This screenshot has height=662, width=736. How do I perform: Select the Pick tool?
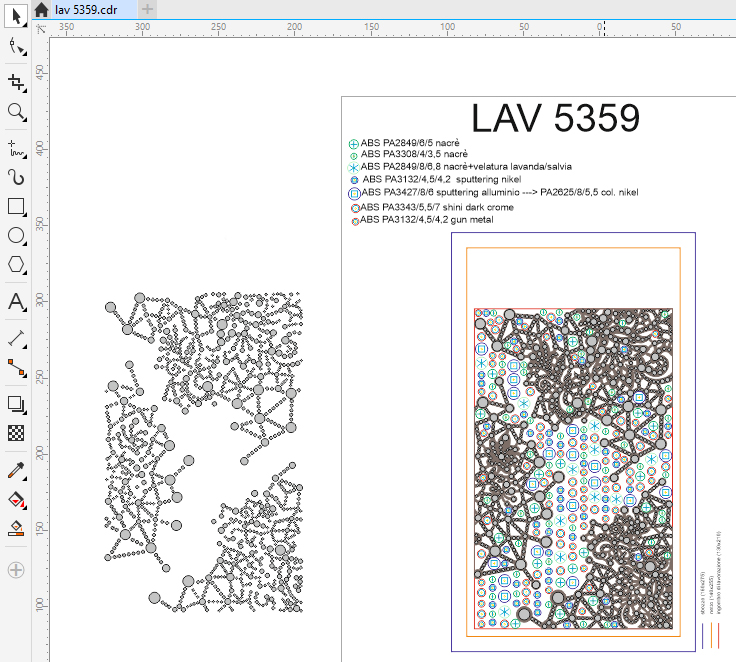tap(16, 15)
